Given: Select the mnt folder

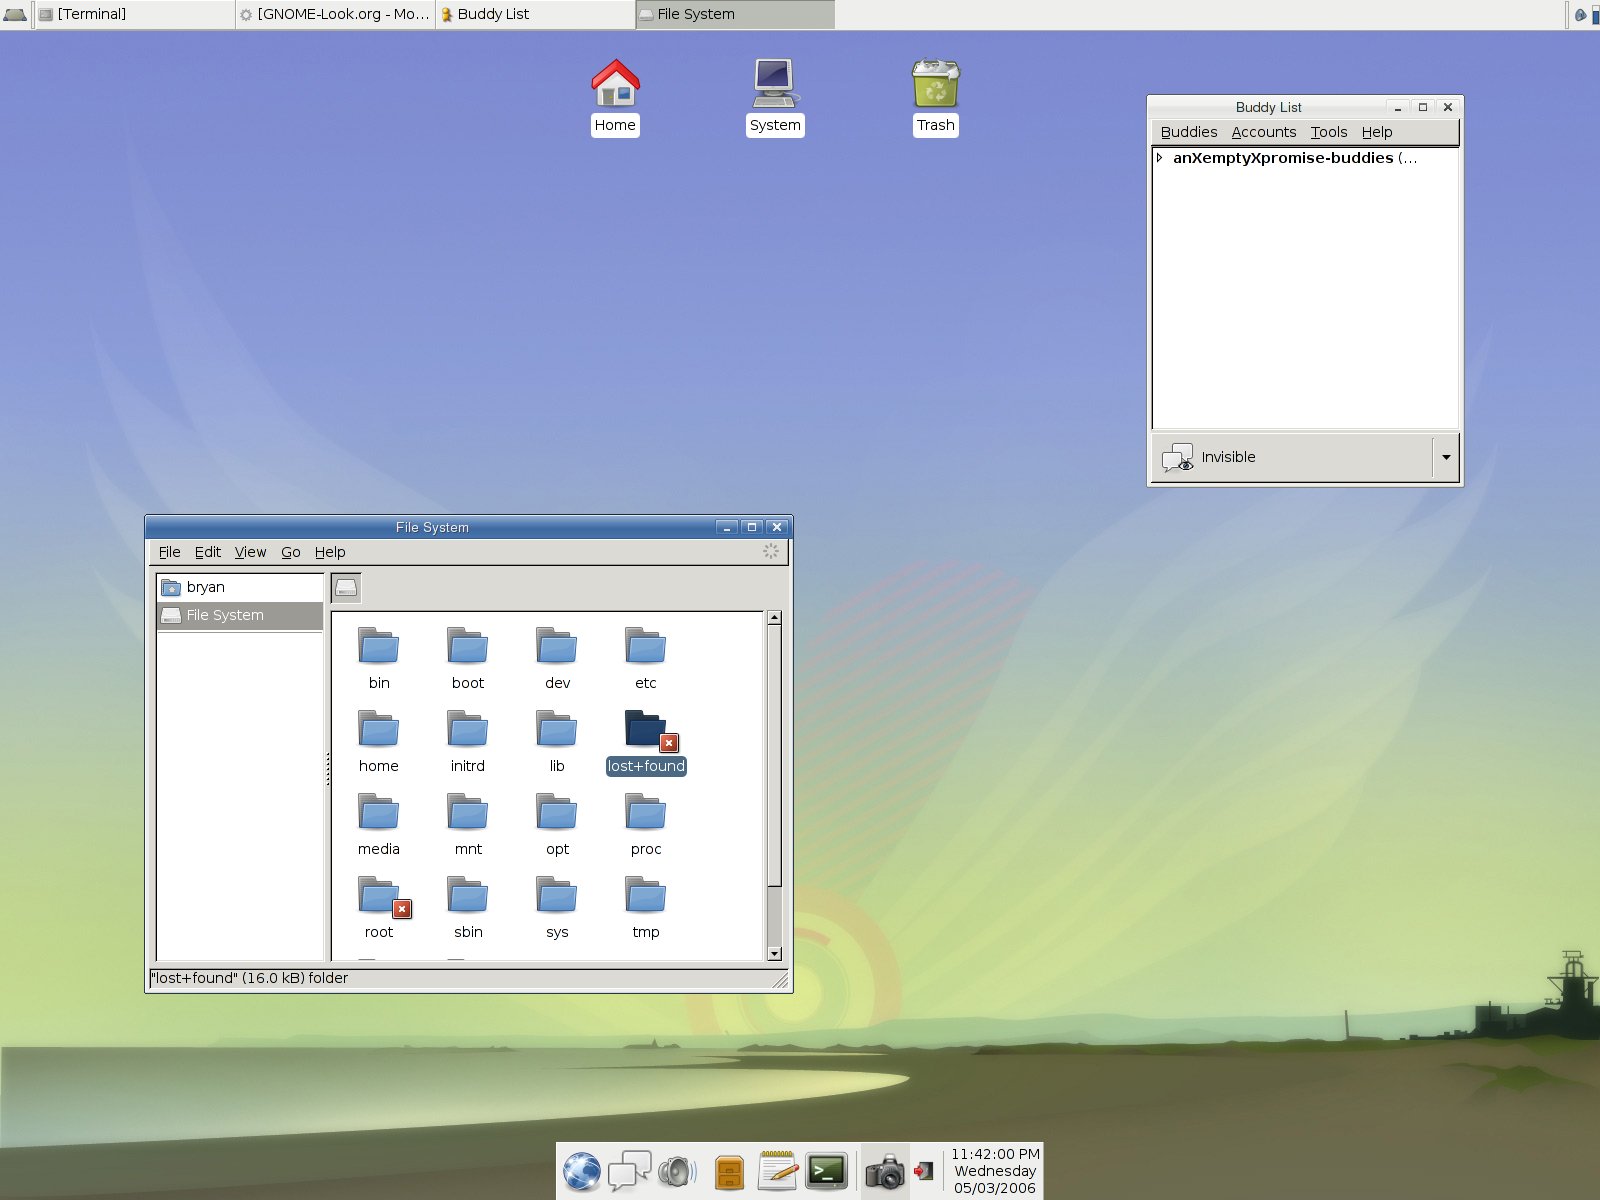Looking at the screenshot, I should coord(468,825).
